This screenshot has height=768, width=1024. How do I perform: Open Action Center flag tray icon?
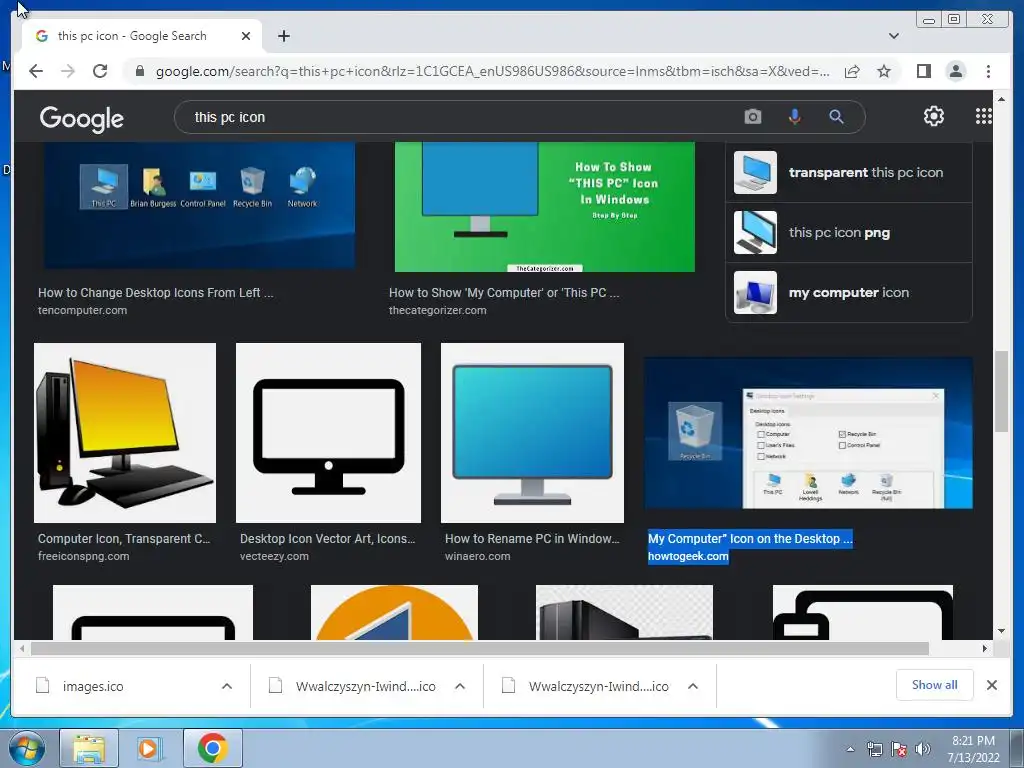[899, 749]
